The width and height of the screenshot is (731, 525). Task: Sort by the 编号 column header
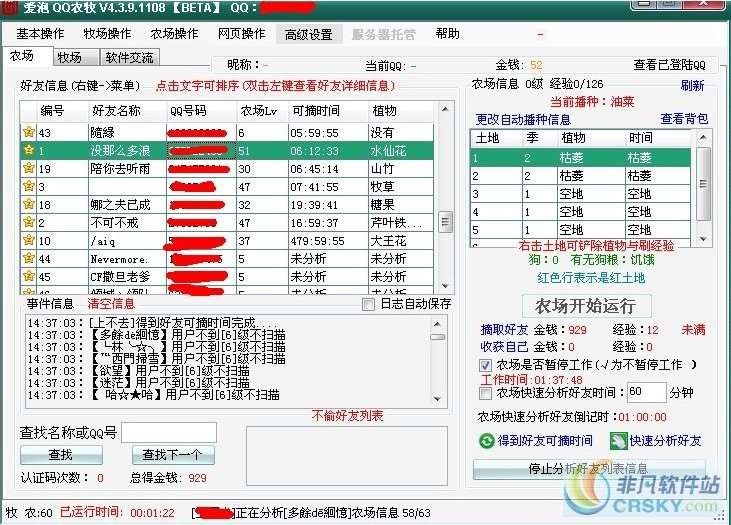pyautogui.click(x=62, y=111)
